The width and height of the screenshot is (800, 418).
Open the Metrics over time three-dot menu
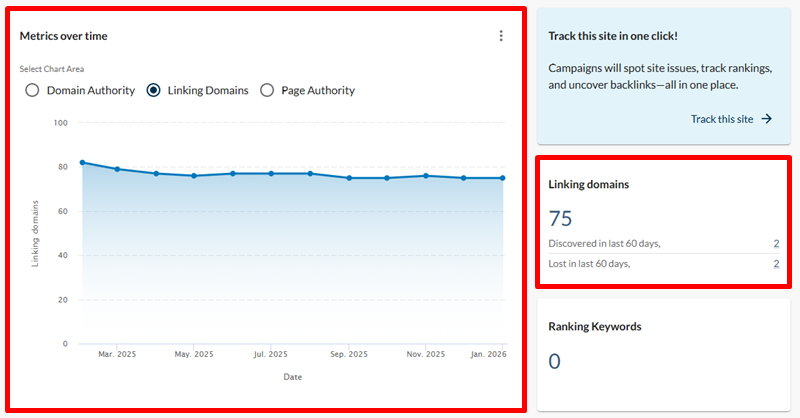tap(501, 36)
